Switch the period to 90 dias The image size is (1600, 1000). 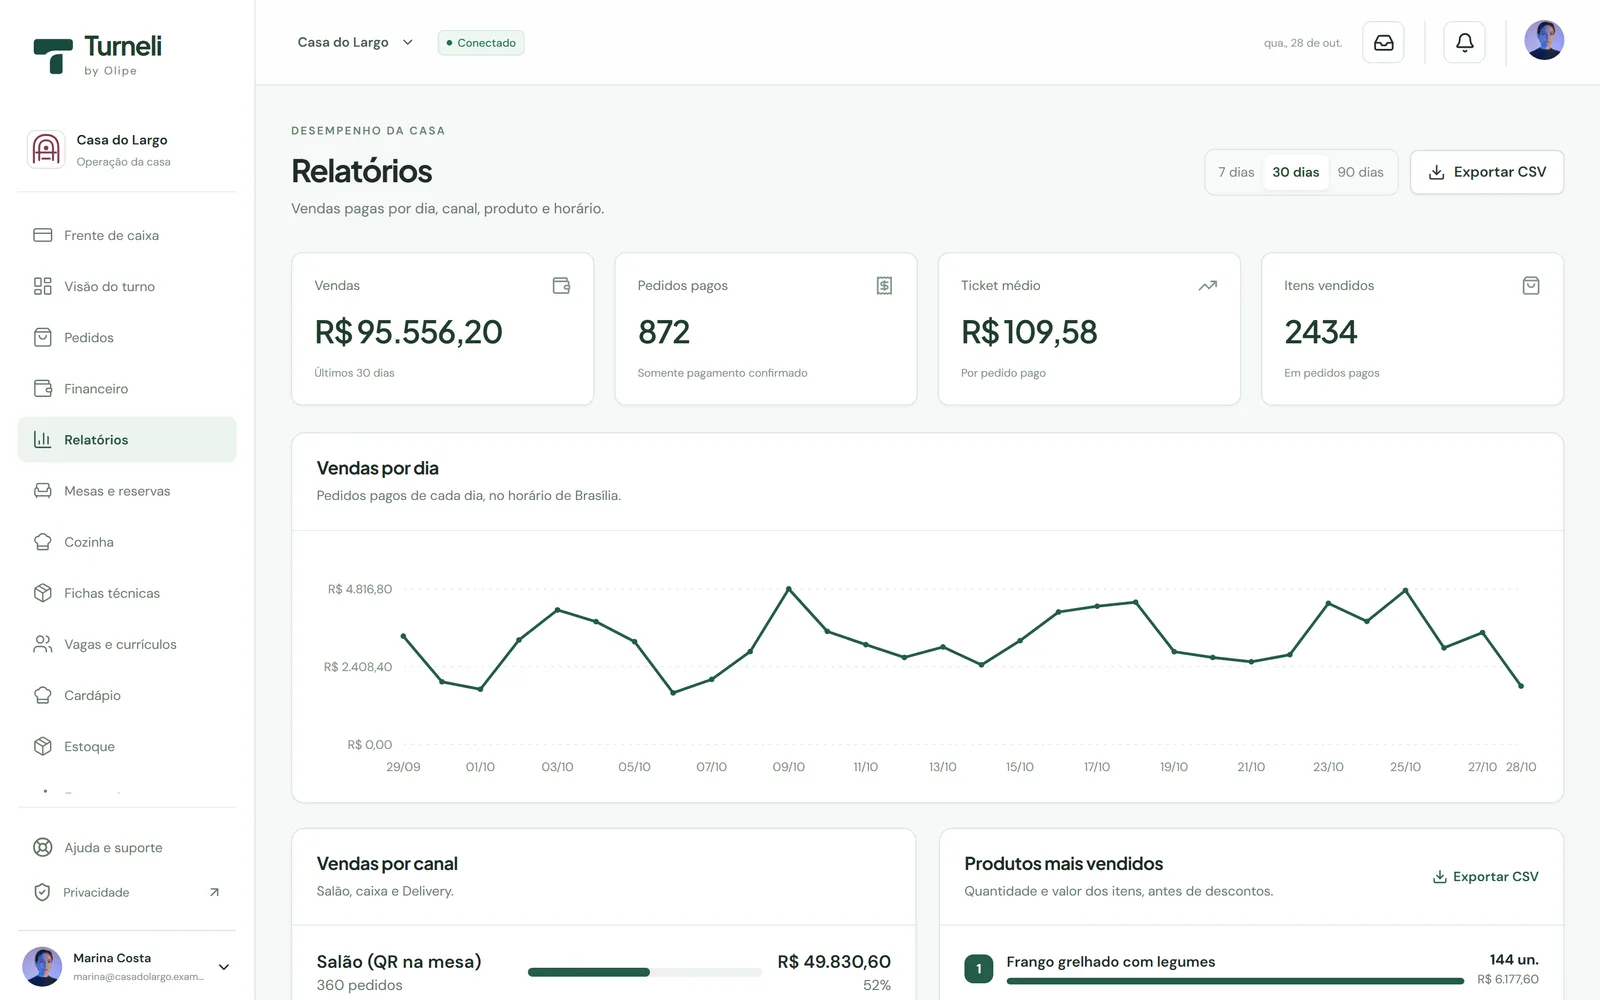(x=1361, y=172)
